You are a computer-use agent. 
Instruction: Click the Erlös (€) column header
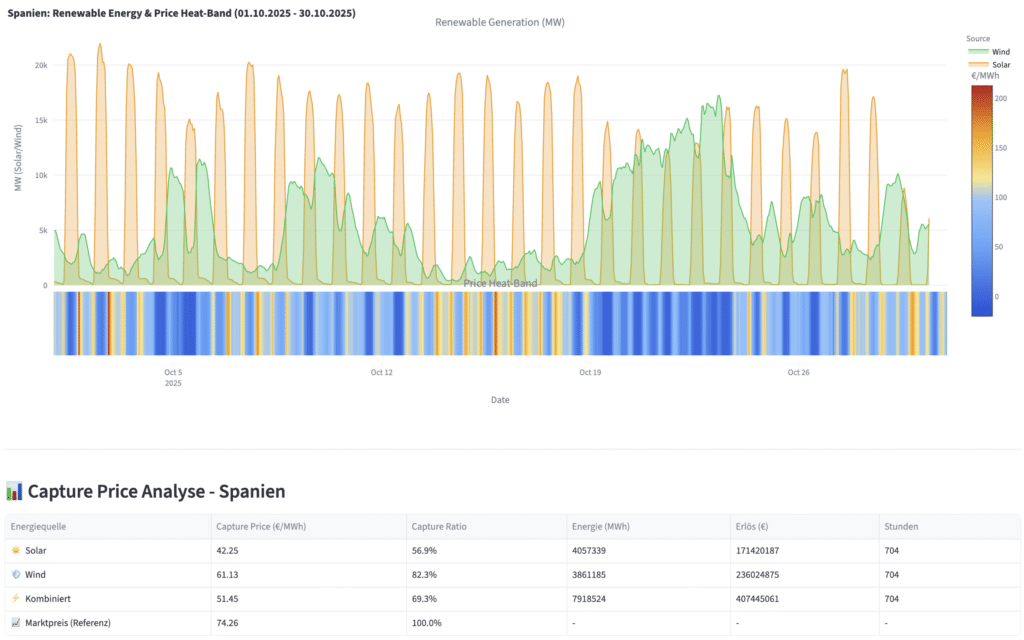click(x=752, y=526)
